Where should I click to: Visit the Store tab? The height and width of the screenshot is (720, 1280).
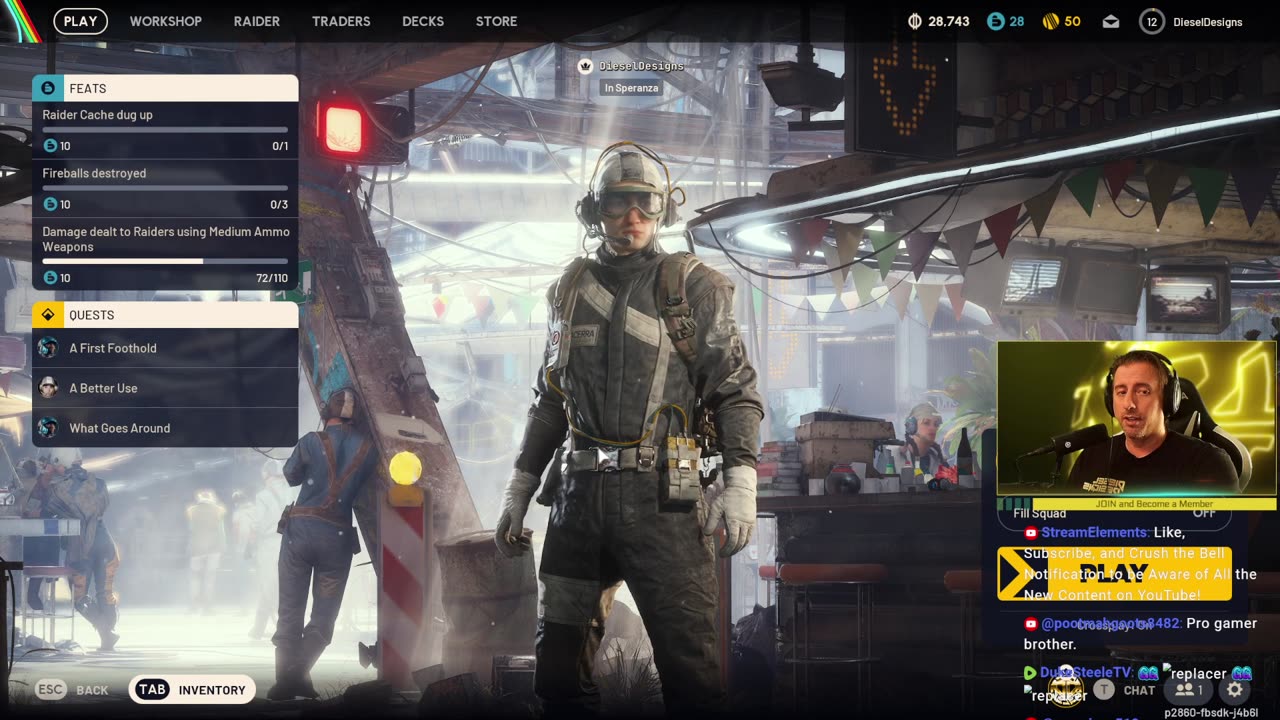496,21
